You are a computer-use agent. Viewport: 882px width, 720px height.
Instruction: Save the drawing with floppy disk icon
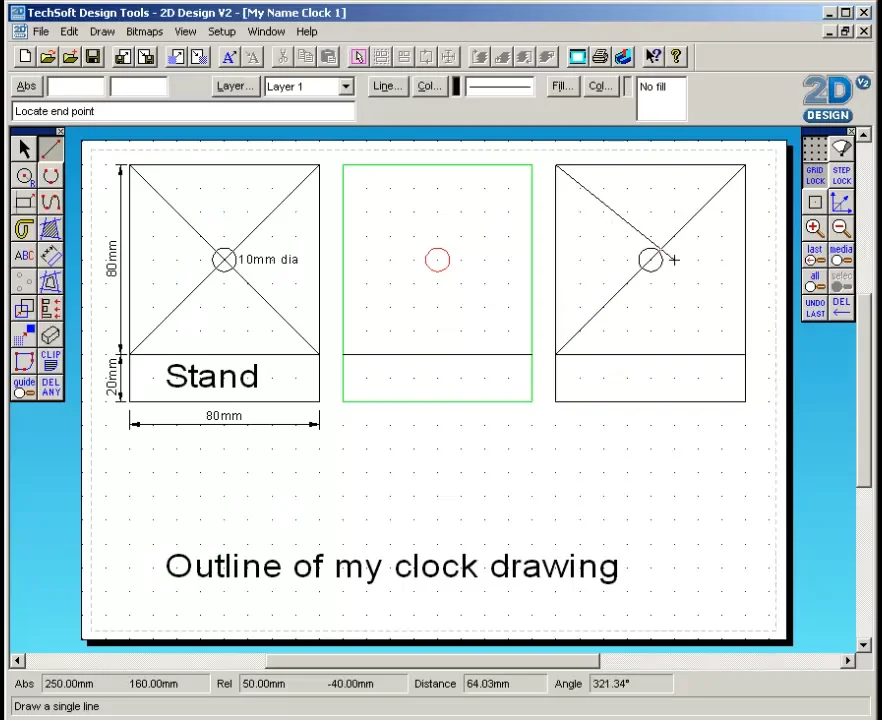click(x=92, y=56)
